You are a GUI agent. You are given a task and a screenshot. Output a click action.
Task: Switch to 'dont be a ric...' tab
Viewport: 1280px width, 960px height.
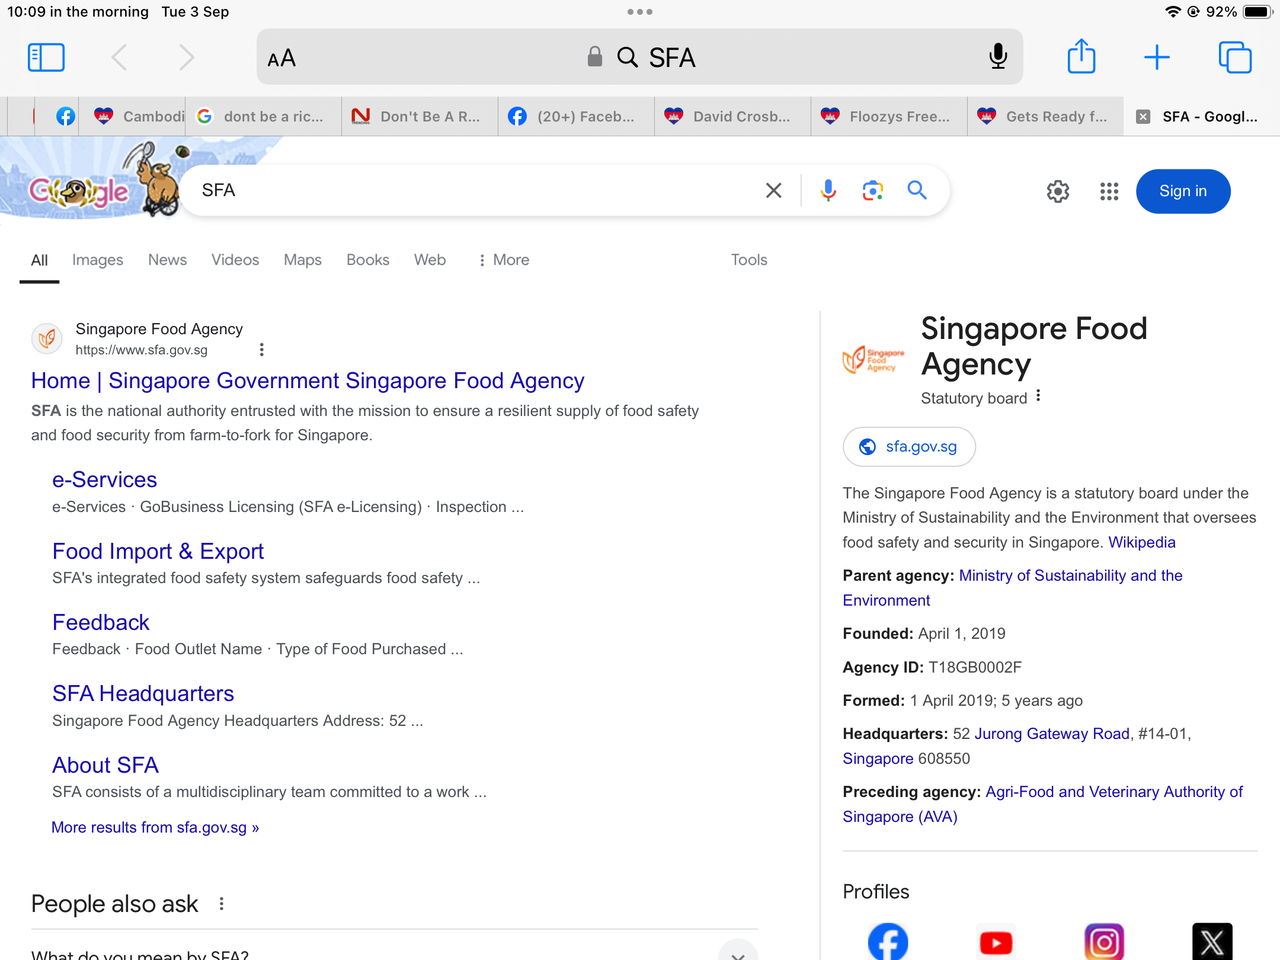pos(263,116)
